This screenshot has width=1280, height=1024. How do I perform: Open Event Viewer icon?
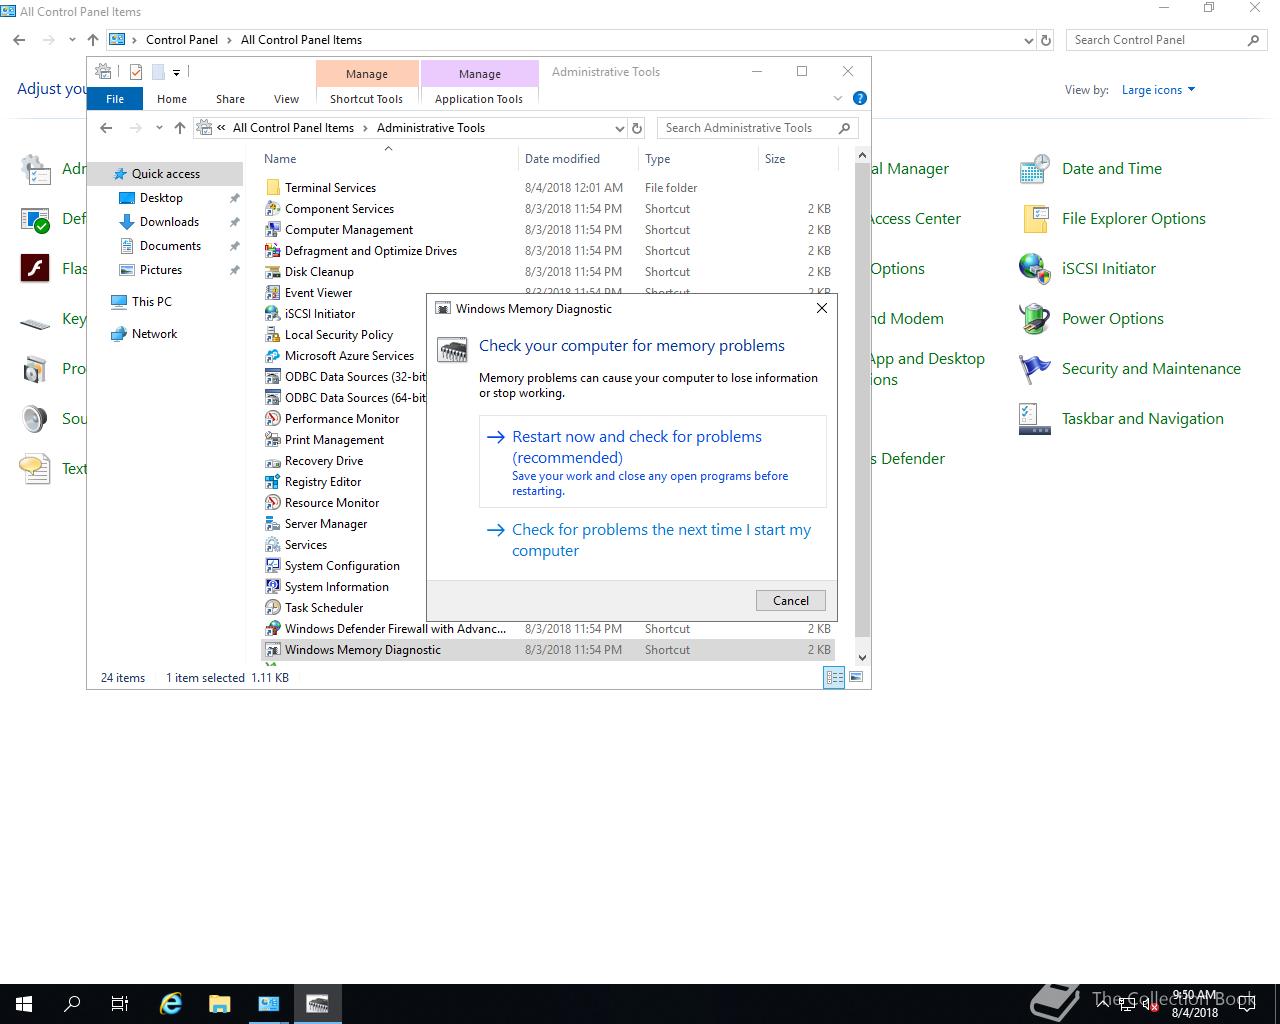click(272, 293)
